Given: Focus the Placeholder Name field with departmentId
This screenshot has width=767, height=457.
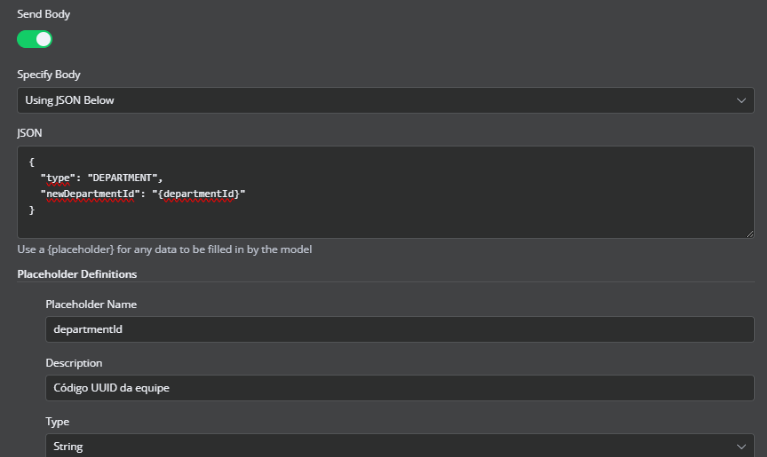Looking at the screenshot, I should coord(399,329).
